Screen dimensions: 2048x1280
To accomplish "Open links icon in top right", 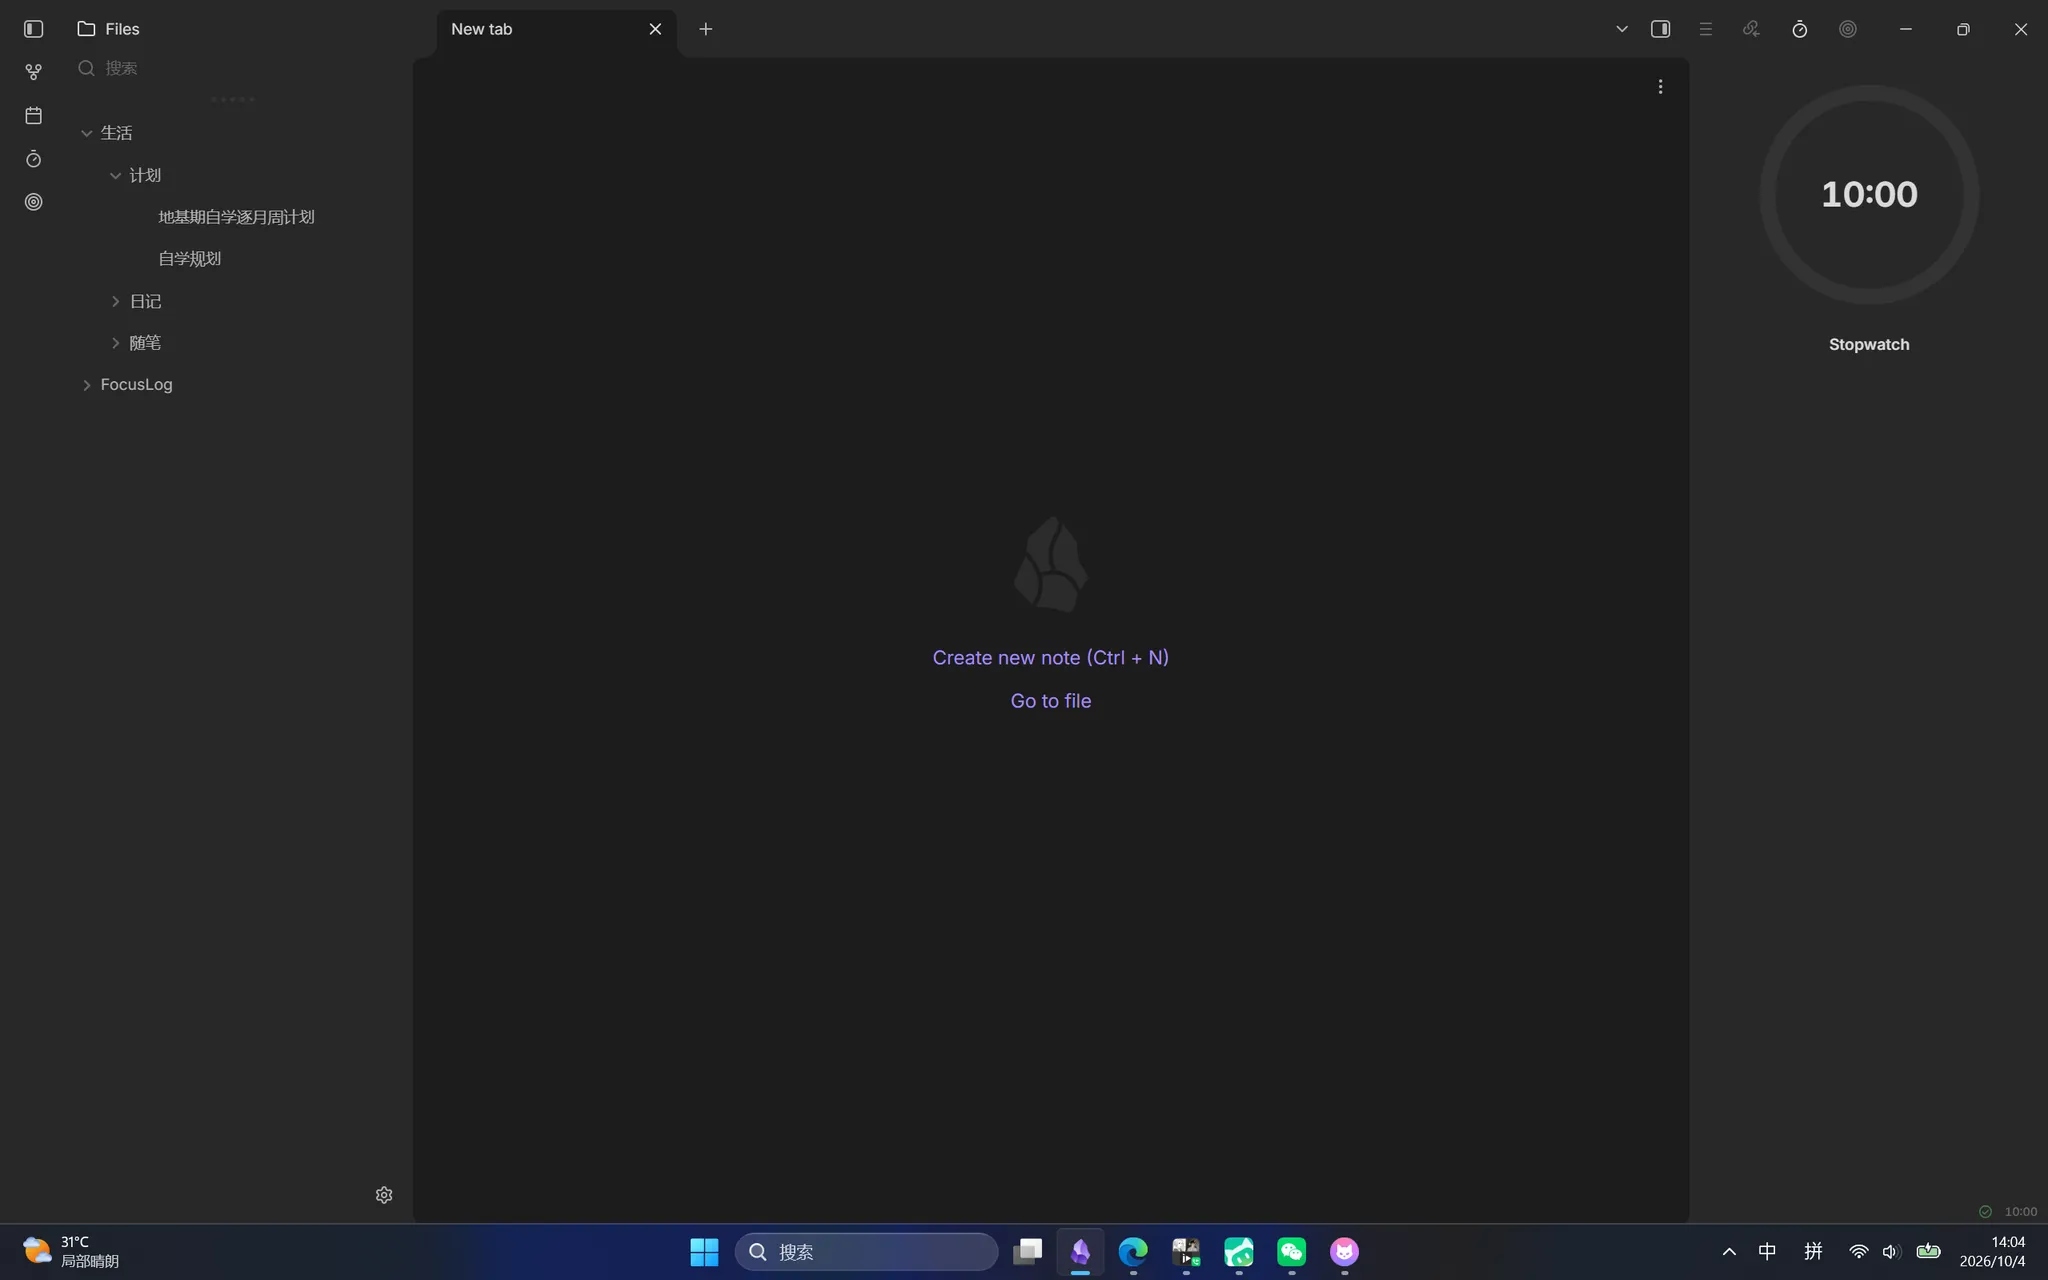I will tap(1751, 29).
